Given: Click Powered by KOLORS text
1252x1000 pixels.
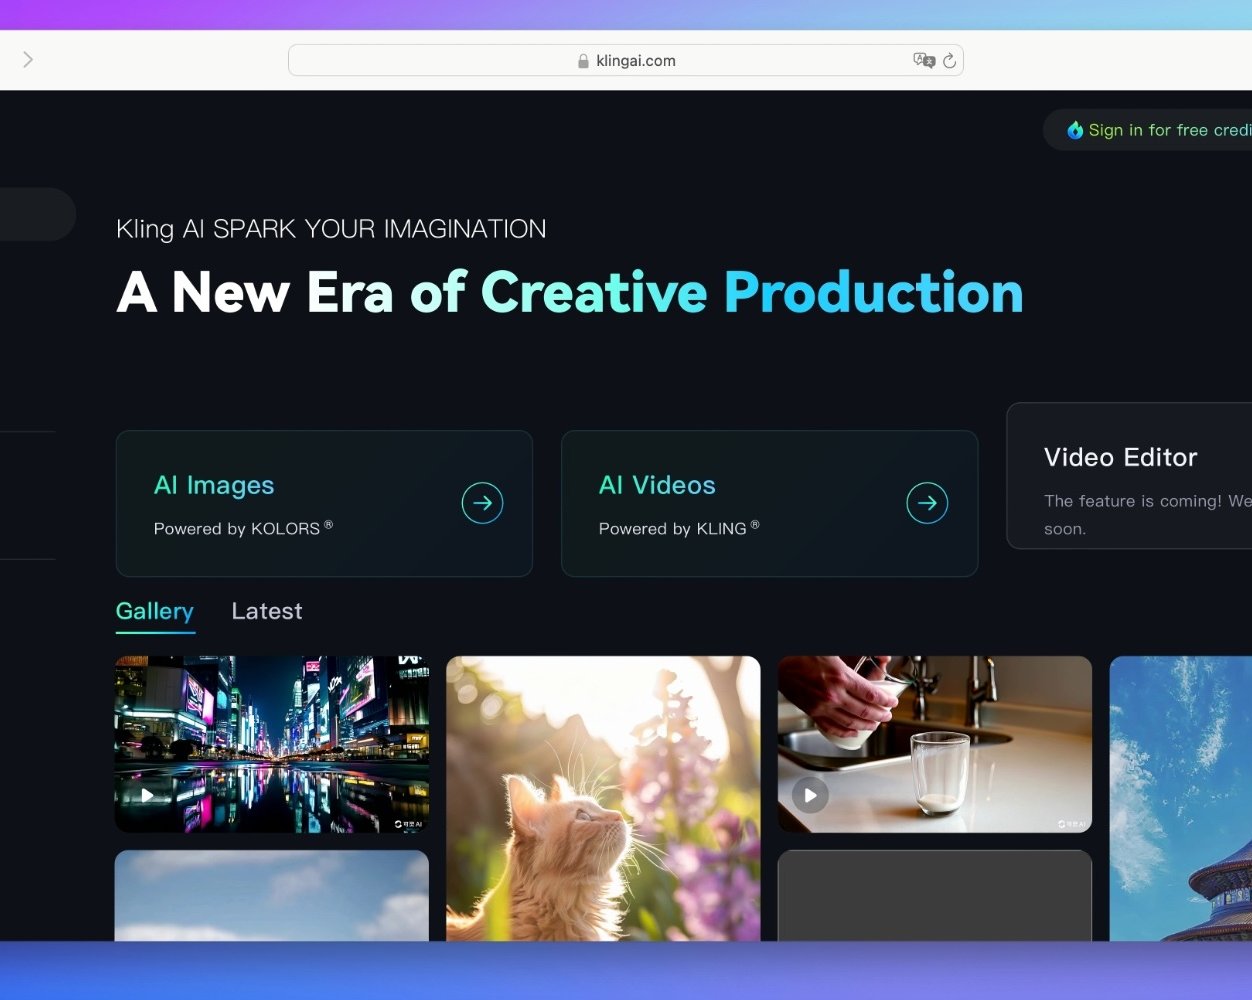Looking at the screenshot, I should point(243,528).
